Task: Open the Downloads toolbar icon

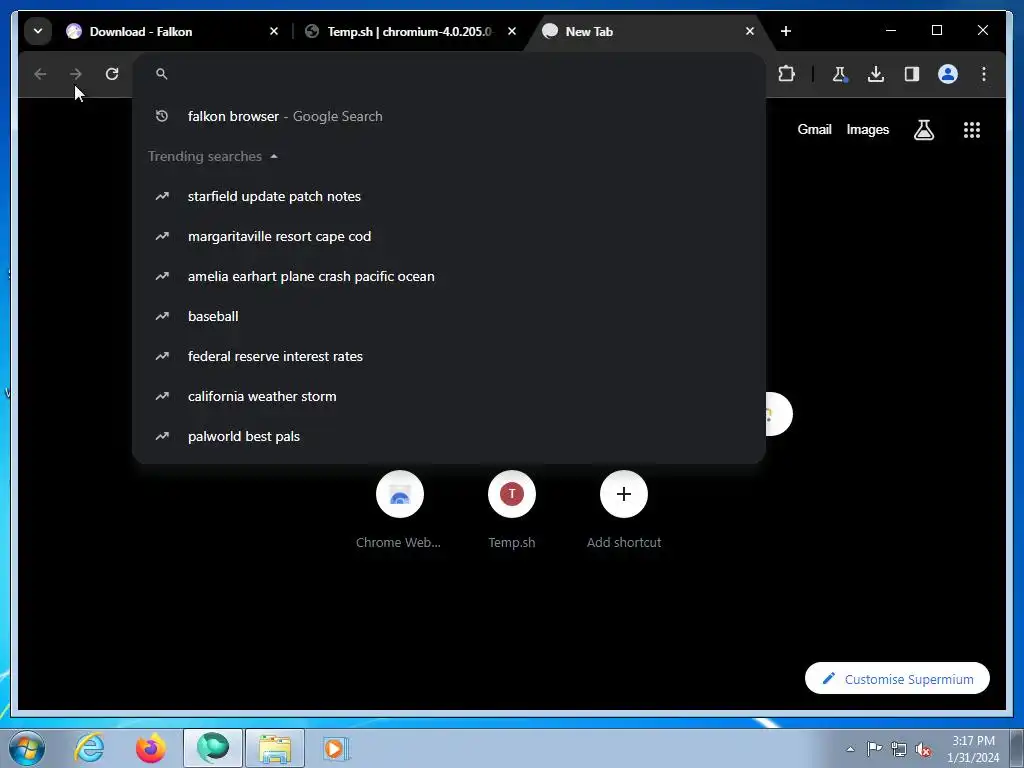Action: pos(876,74)
